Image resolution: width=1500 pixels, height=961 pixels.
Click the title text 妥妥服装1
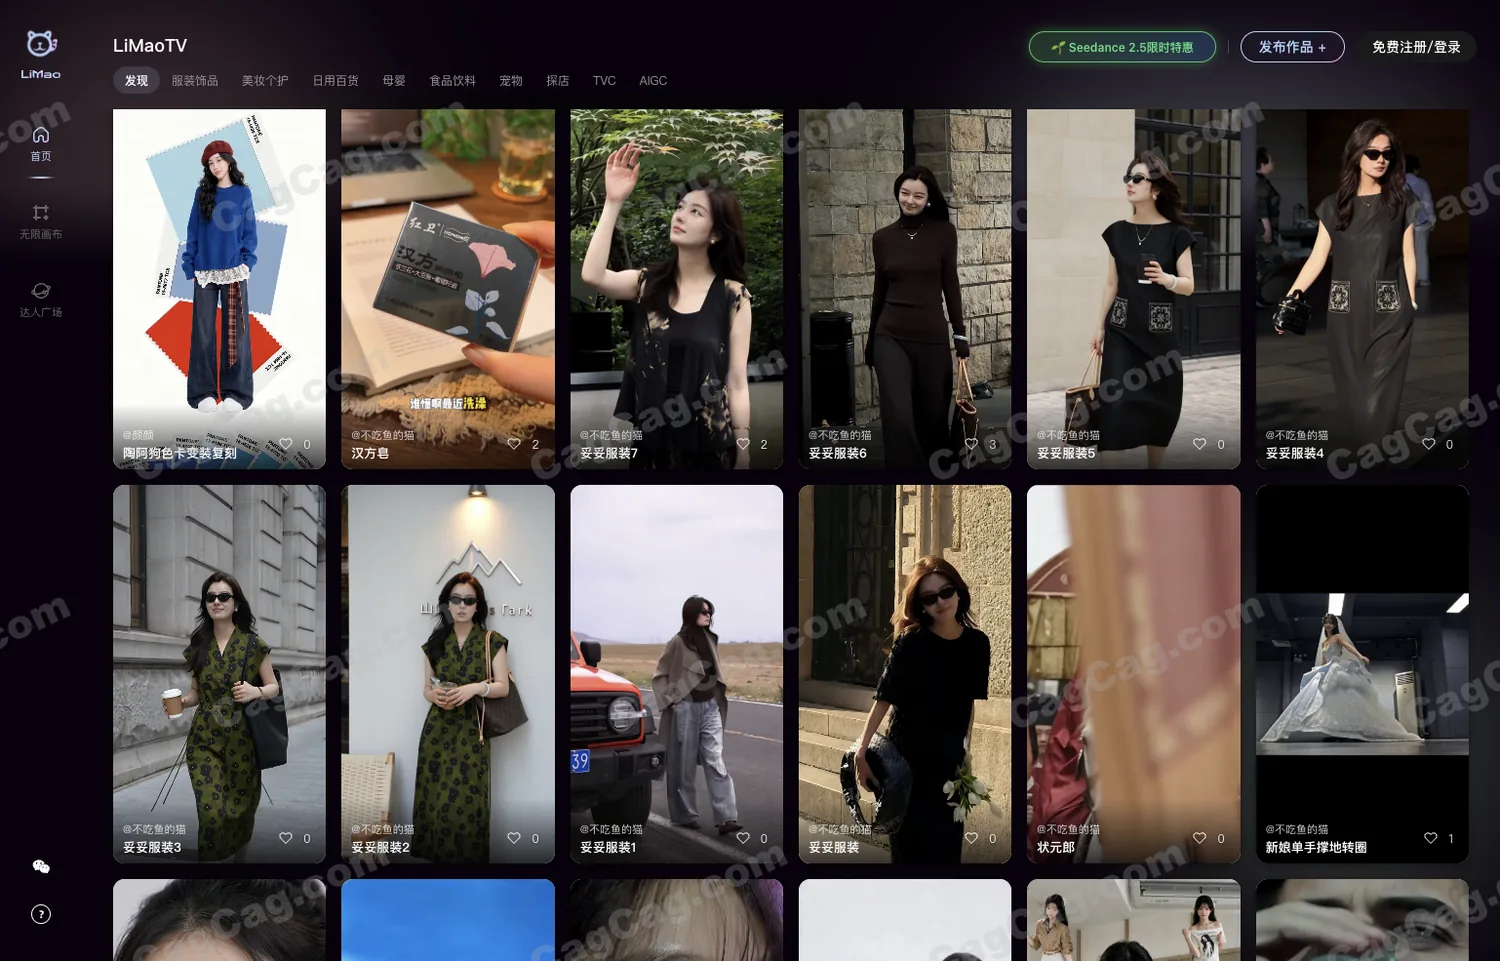(x=608, y=847)
